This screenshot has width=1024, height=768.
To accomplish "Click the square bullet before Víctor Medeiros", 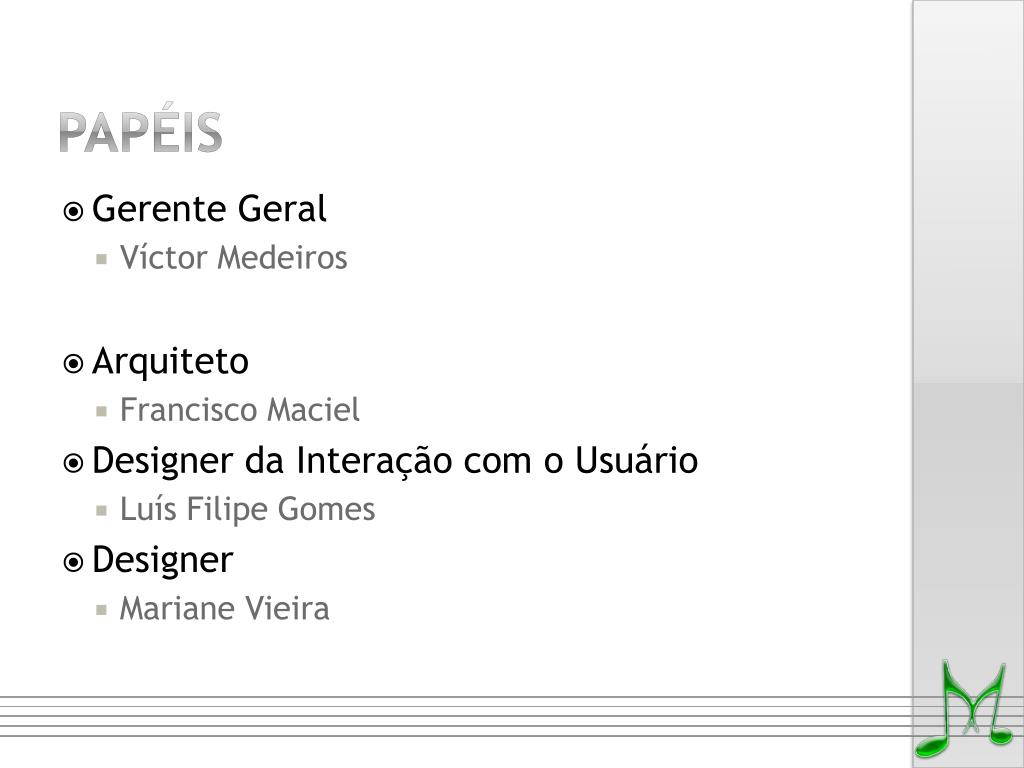I will 101,259.
